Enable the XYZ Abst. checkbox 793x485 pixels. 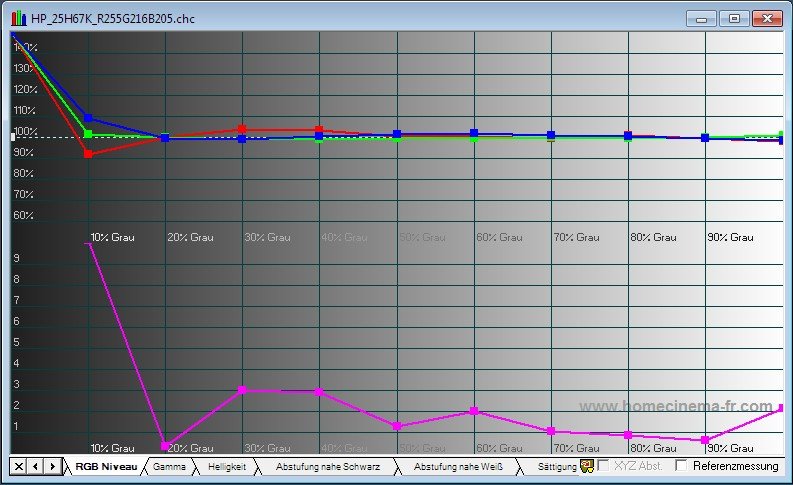tap(604, 466)
